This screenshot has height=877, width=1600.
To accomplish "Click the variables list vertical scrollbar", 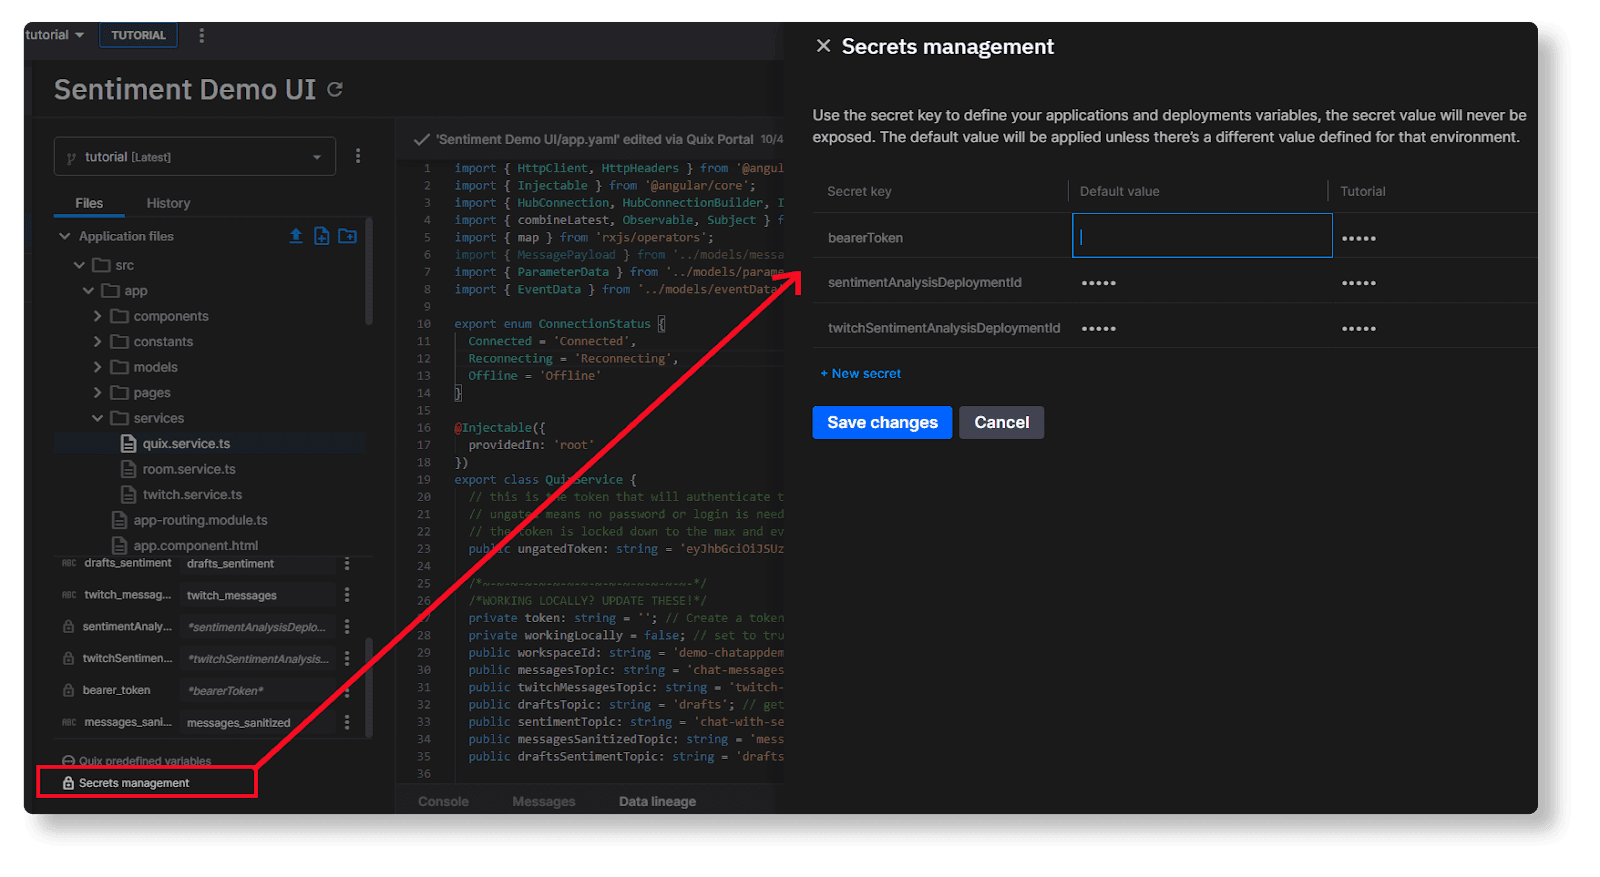I will tap(369, 688).
